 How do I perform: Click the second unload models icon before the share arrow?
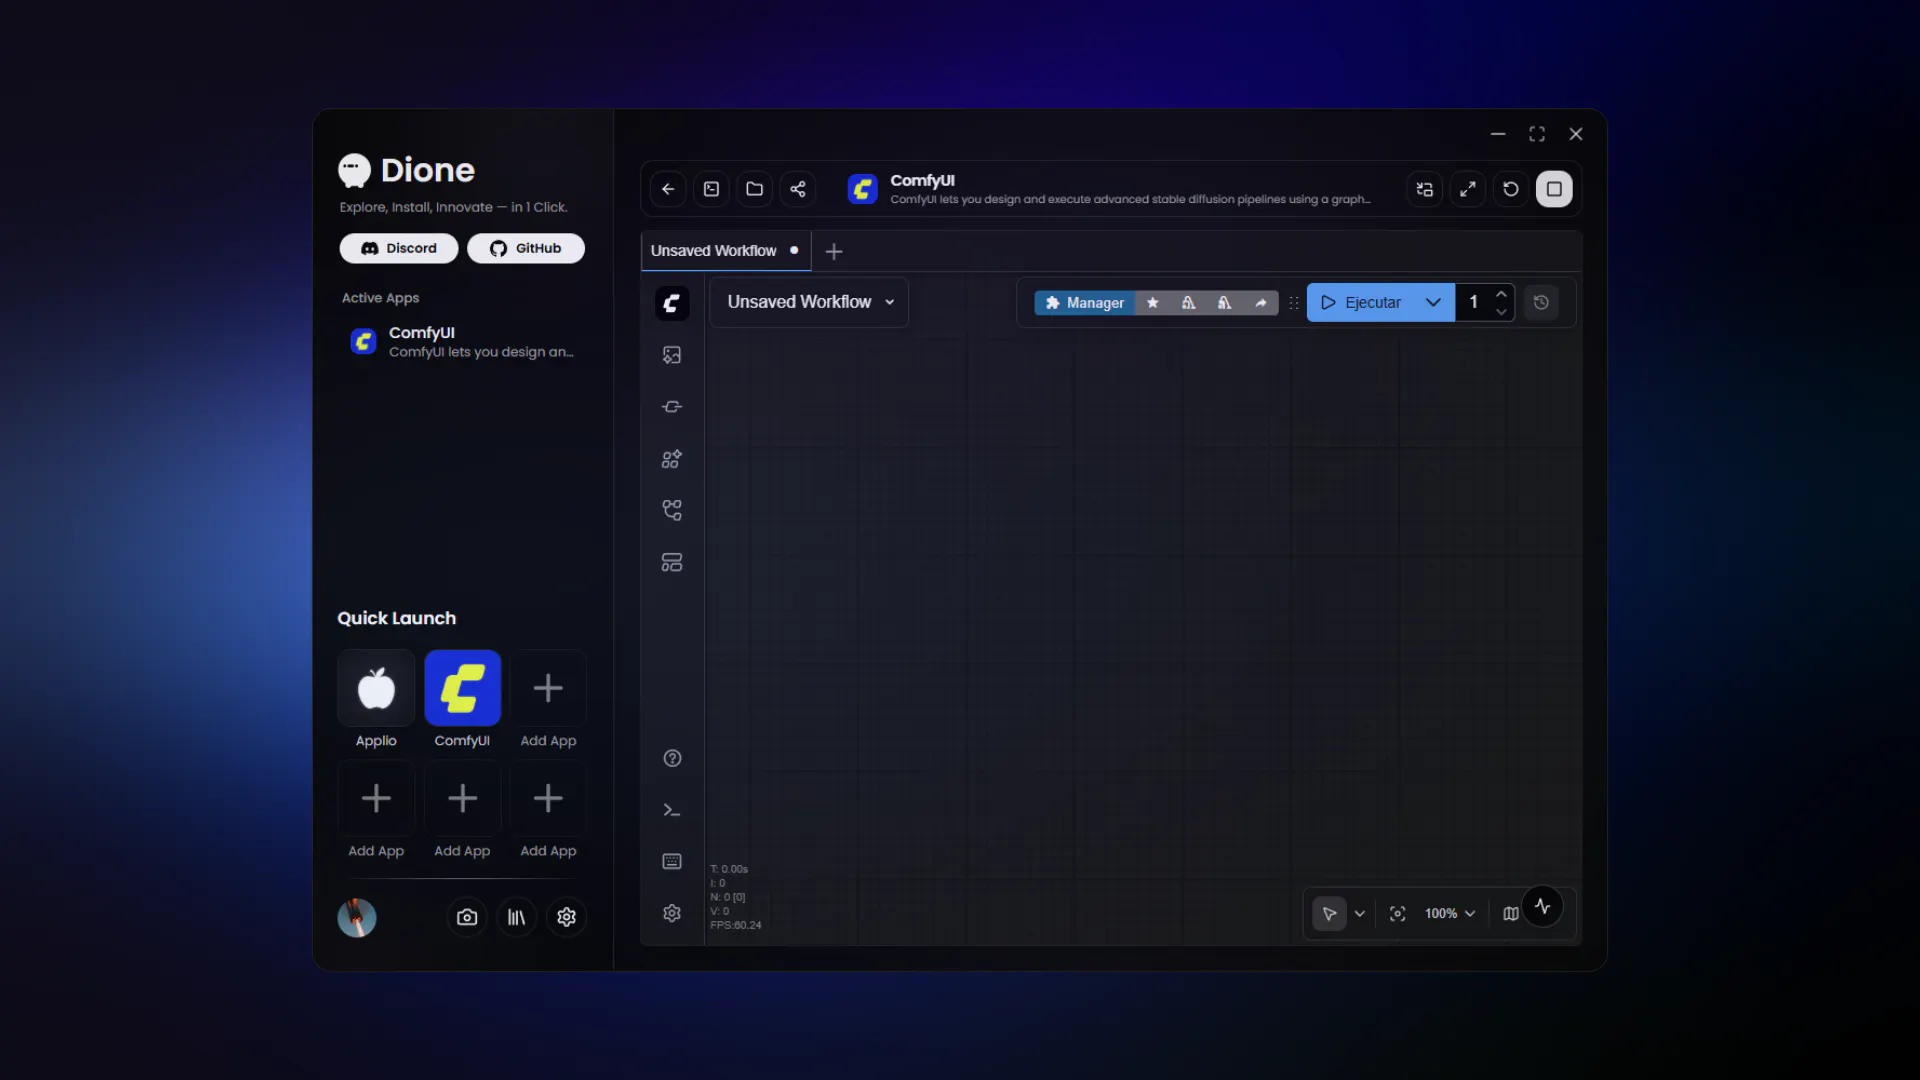click(1225, 303)
